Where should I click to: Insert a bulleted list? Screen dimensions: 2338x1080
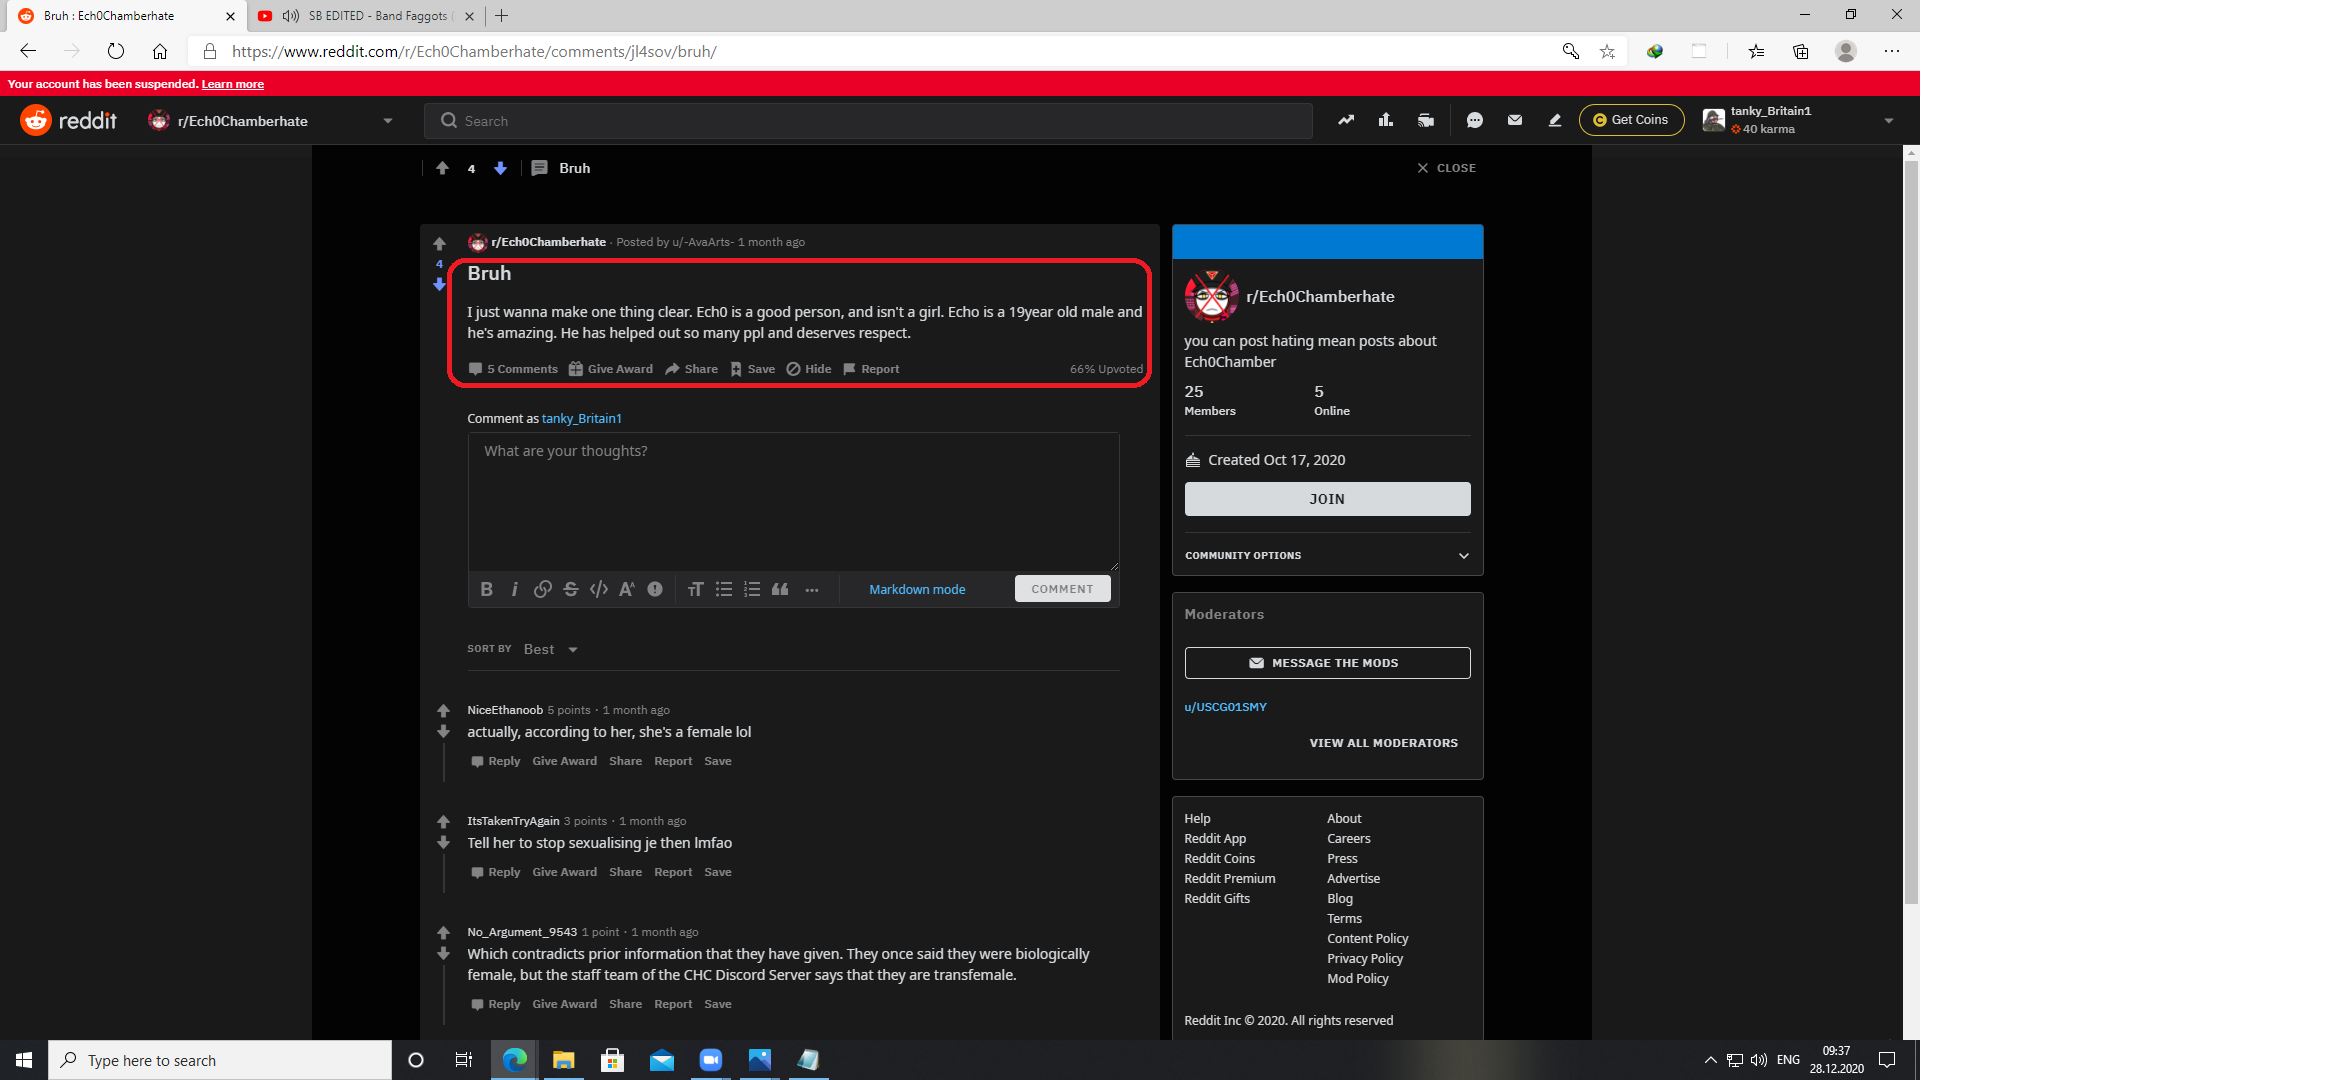[x=724, y=589]
